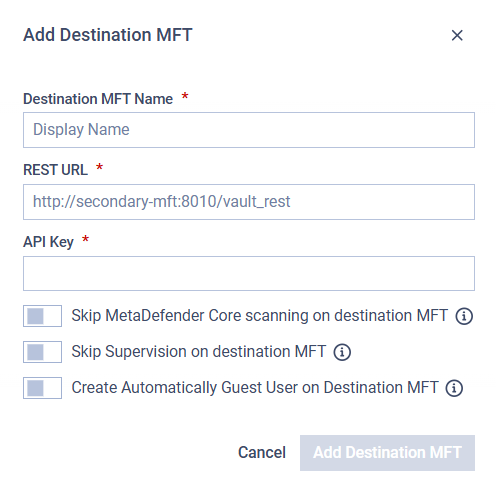Click the Skip MetaDefender Core scanning label text
The width and height of the screenshot is (496, 489).
(260, 316)
